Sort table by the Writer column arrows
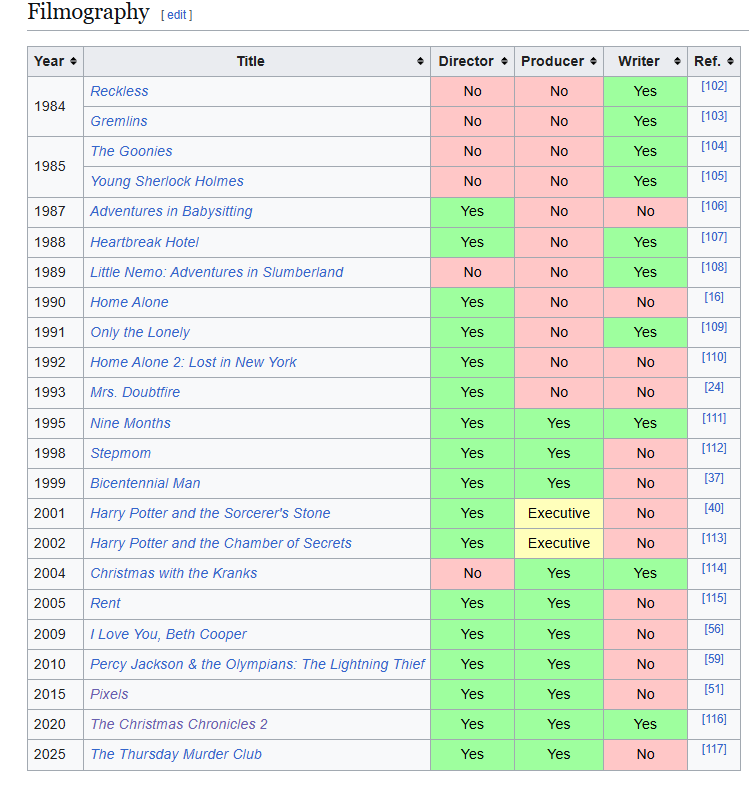The width and height of the screenshot is (749, 785). [x=677, y=61]
